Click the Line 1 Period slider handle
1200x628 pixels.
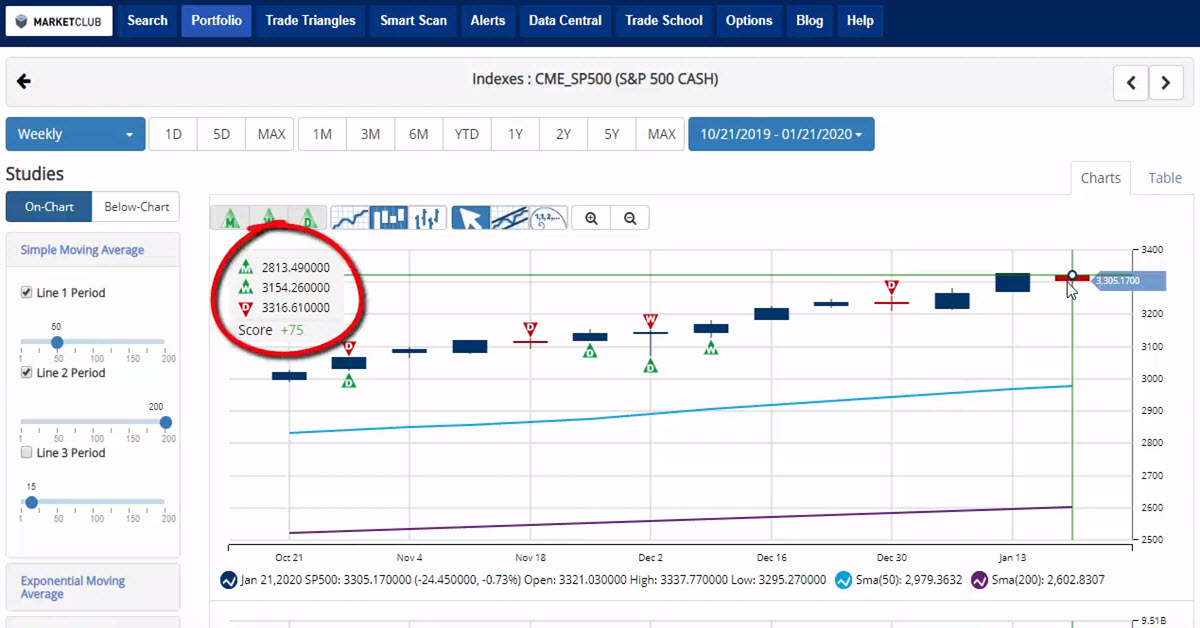pos(57,342)
